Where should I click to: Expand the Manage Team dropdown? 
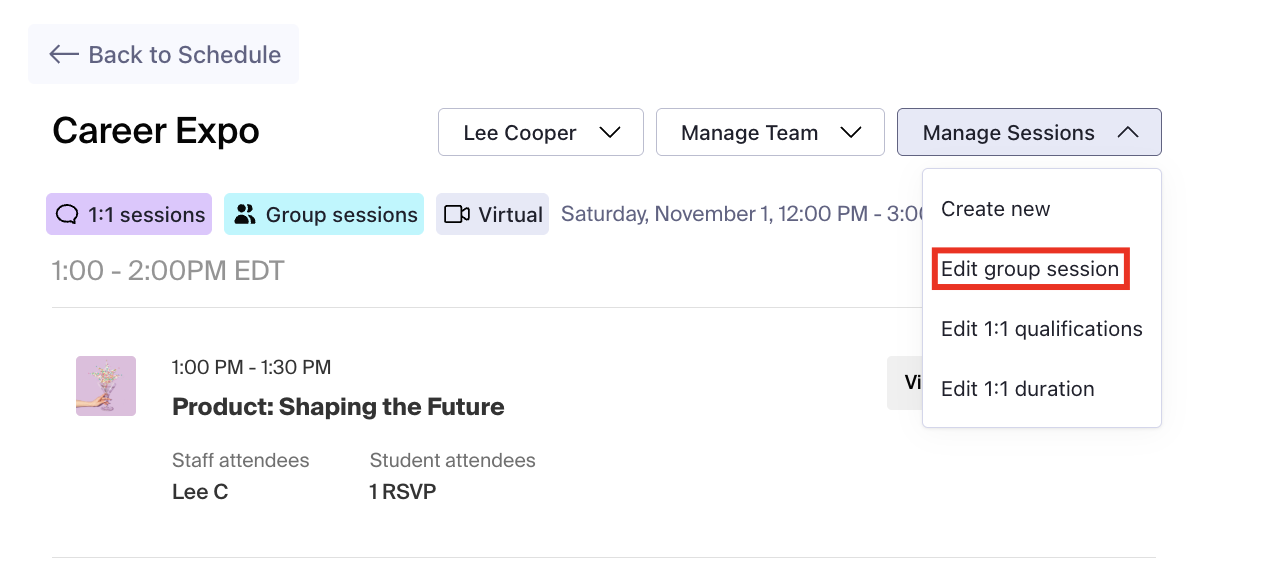(x=770, y=133)
